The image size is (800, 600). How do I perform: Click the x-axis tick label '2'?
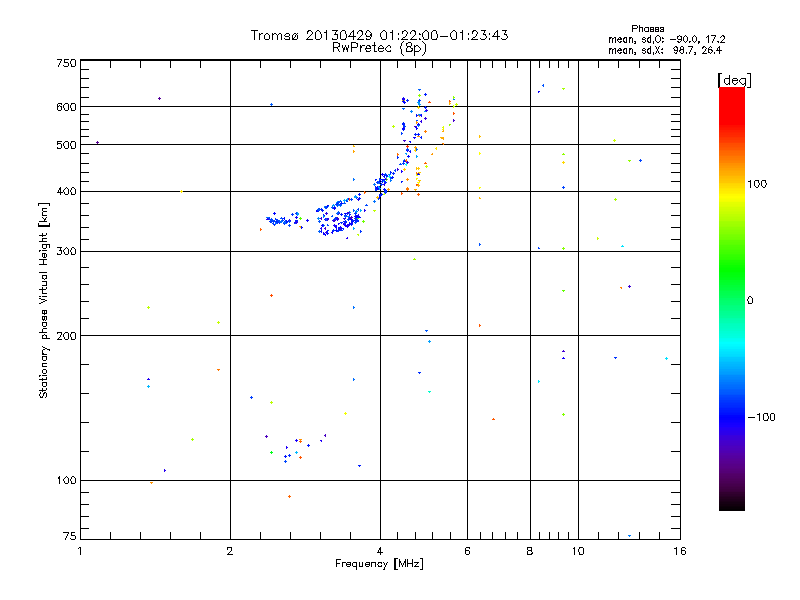pyautogui.click(x=230, y=551)
